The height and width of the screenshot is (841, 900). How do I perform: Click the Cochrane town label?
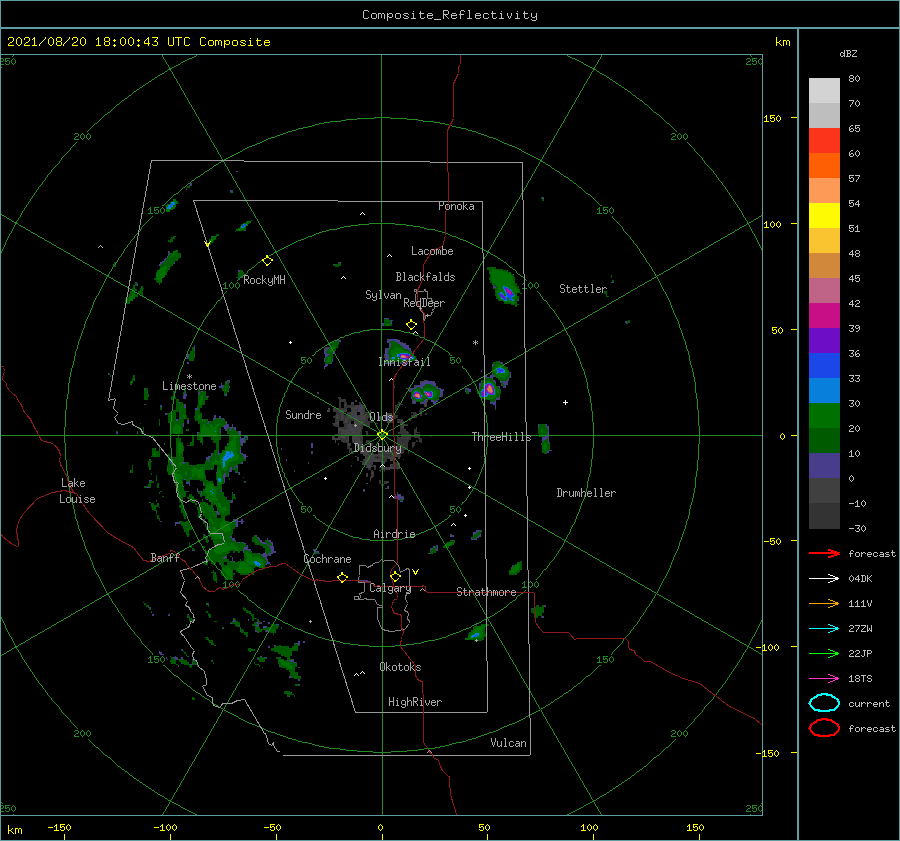point(327,559)
